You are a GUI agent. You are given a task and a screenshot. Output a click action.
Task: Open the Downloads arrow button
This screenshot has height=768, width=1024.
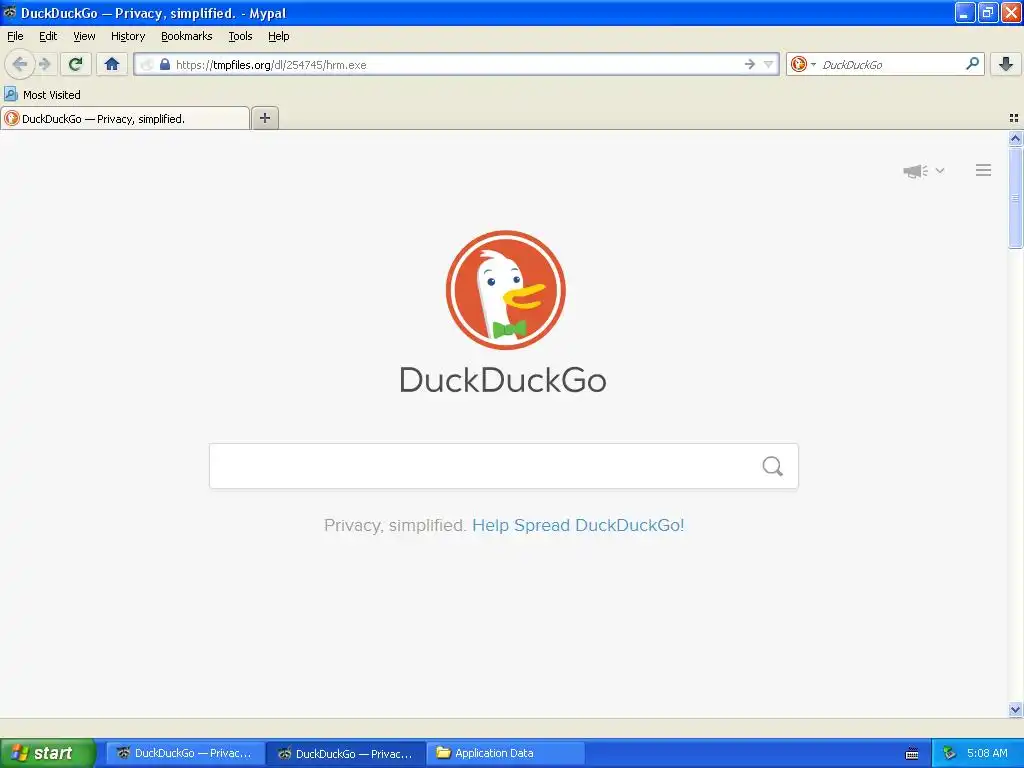[x=1006, y=64]
